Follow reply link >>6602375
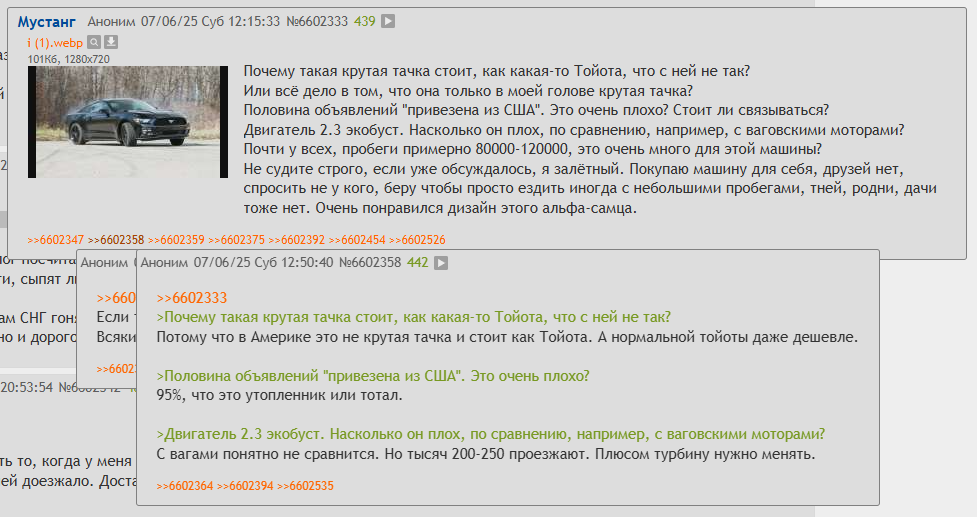The width and height of the screenshot is (977, 517). point(237,240)
